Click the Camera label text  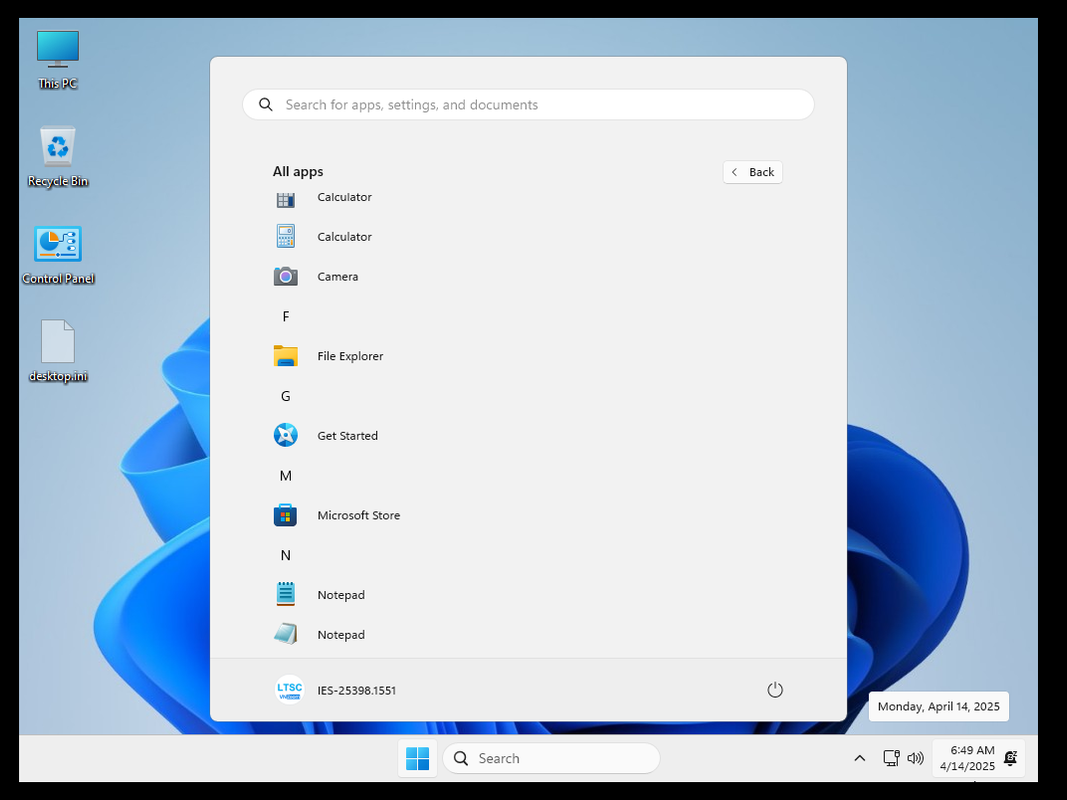338,276
